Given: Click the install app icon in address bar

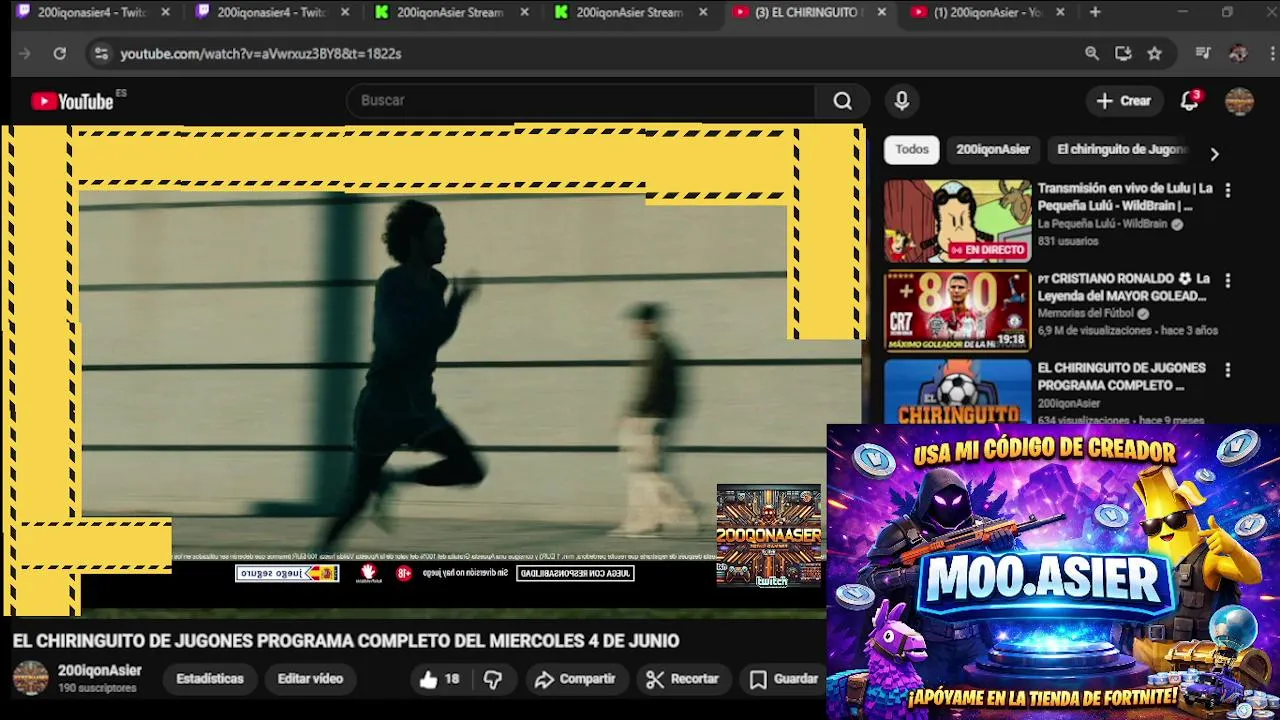Looking at the screenshot, I should tap(1123, 54).
